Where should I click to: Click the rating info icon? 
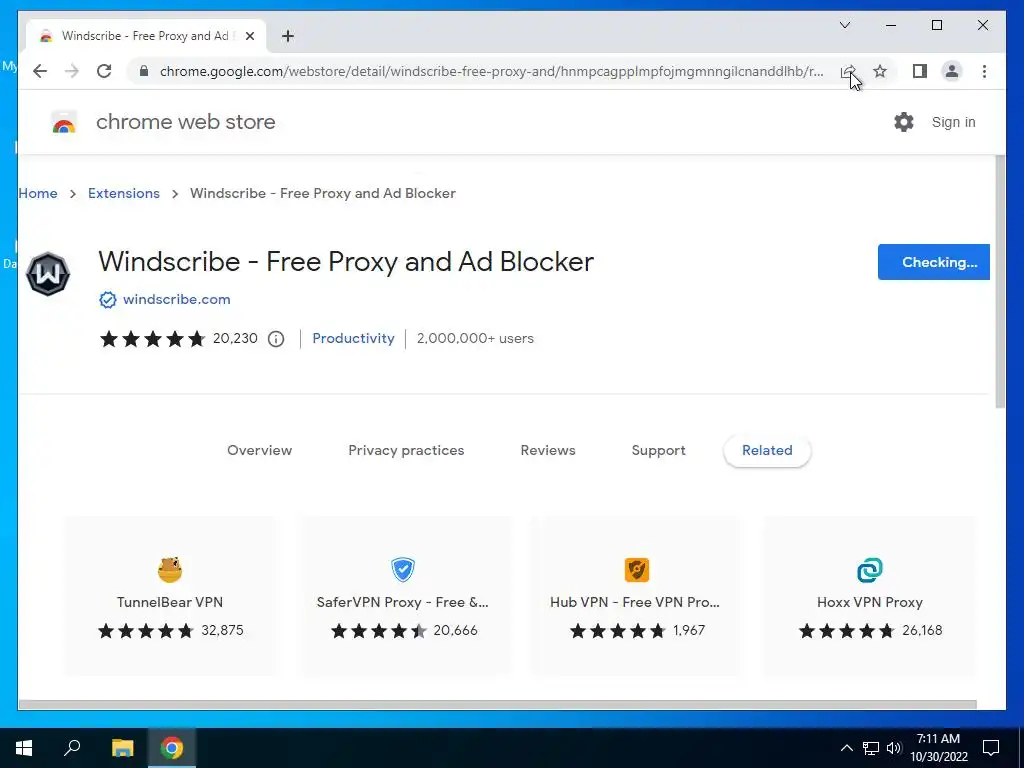click(276, 339)
